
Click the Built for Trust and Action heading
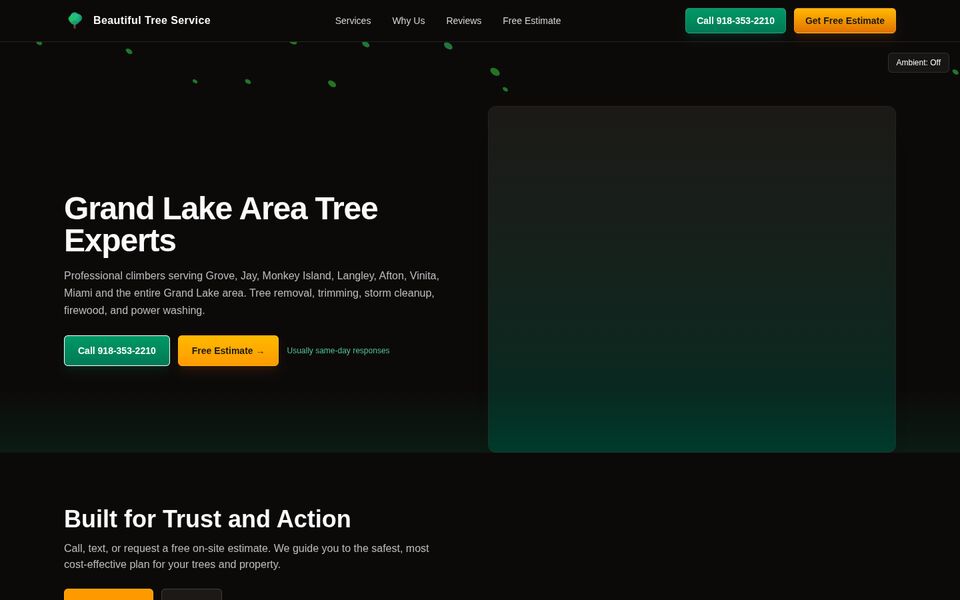click(208, 519)
